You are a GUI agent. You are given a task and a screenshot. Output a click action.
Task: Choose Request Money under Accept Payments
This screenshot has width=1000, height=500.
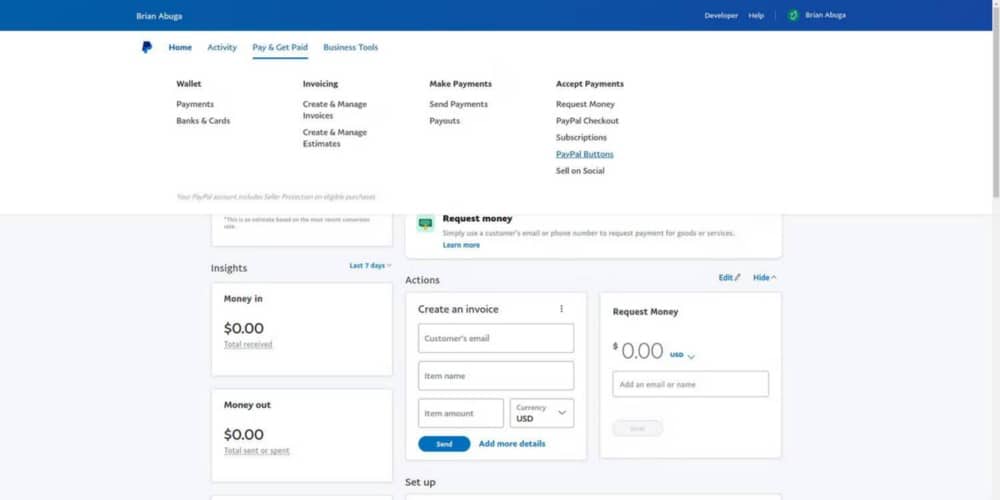pyautogui.click(x=585, y=104)
